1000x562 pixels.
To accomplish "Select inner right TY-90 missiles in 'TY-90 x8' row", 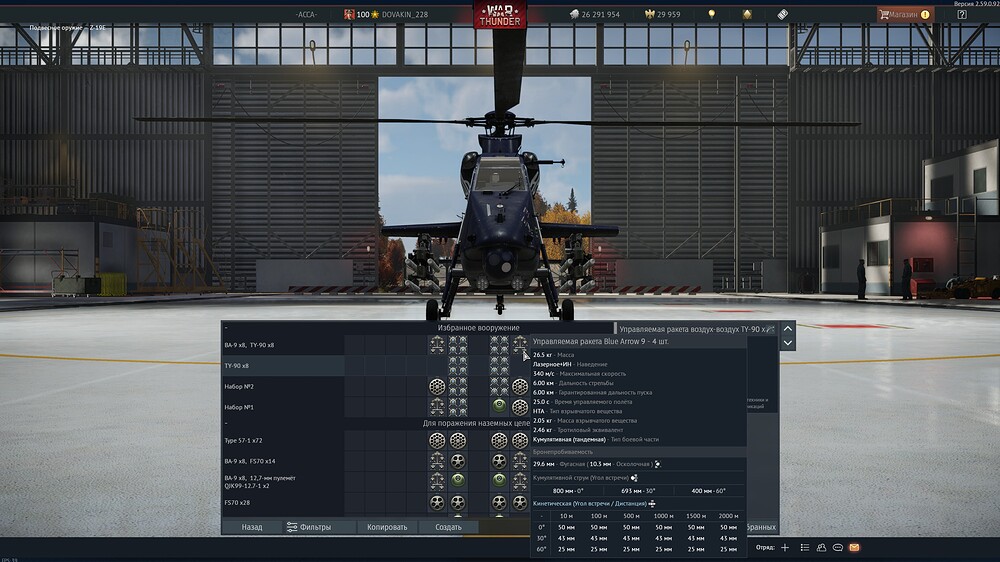I will (x=499, y=366).
